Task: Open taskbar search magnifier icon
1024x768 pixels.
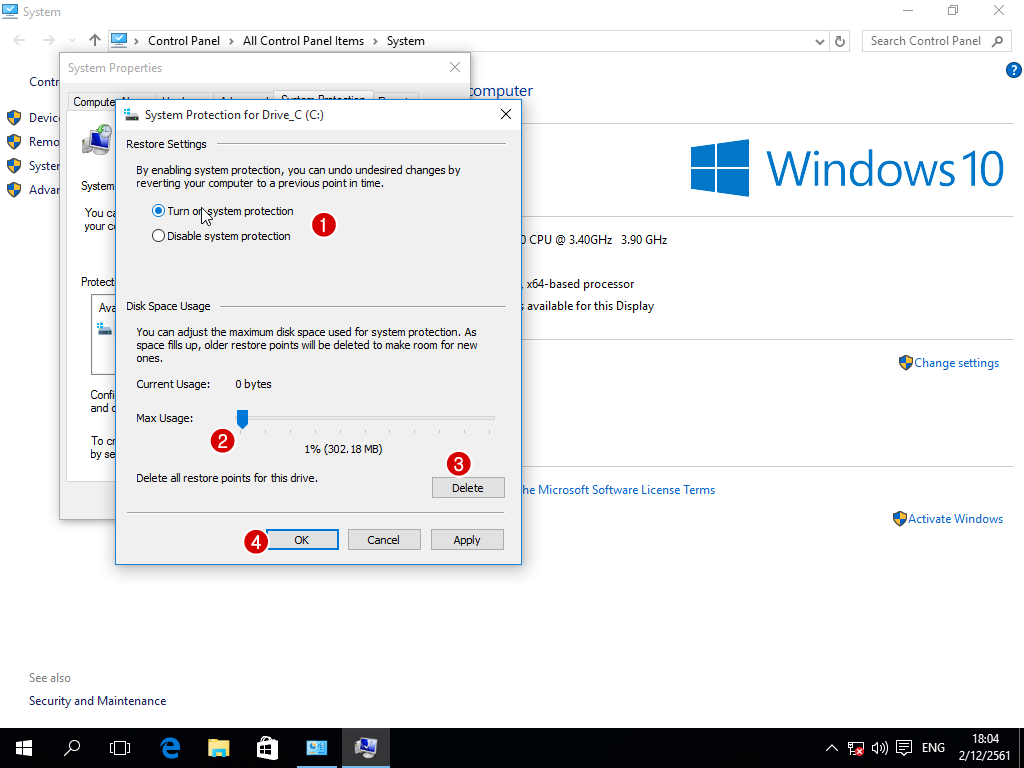Action: (72, 748)
